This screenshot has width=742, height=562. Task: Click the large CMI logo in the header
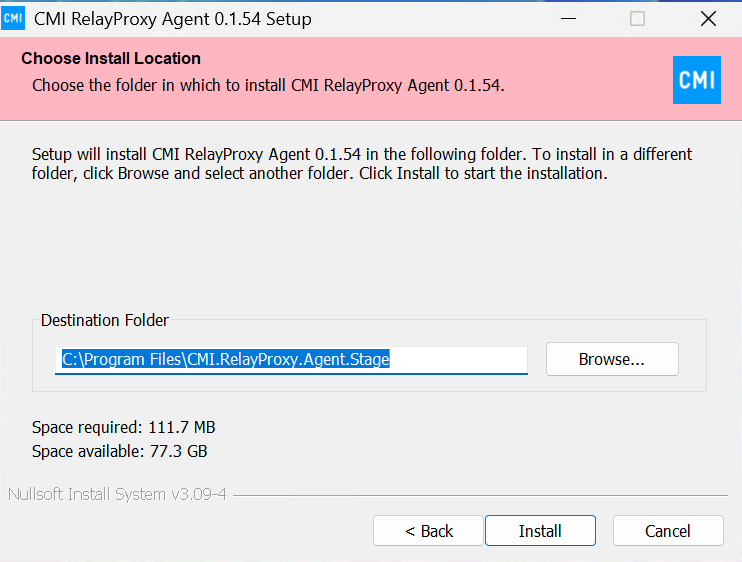[x=697, y=79]
